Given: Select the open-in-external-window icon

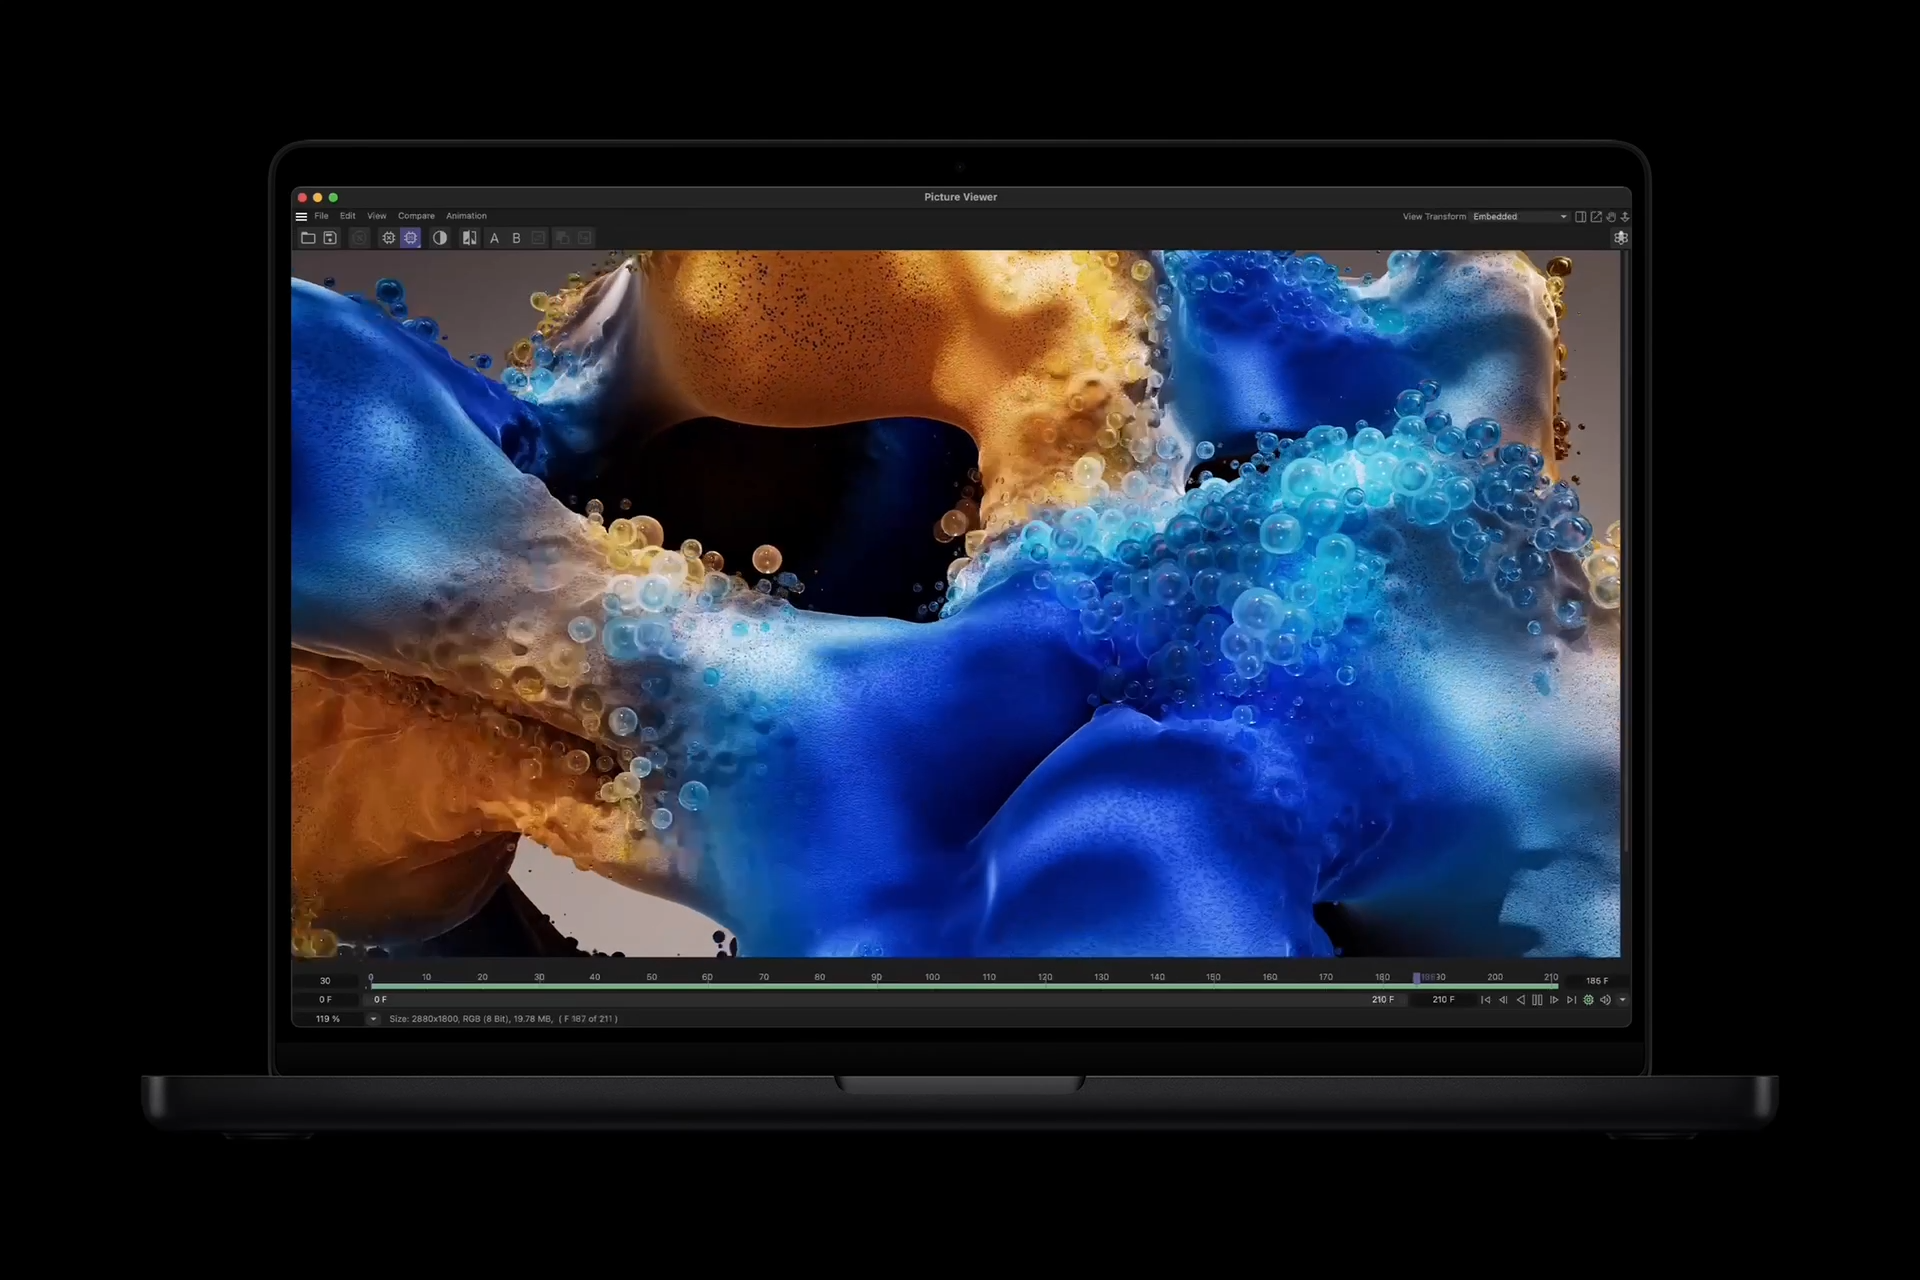Looking at the screenshot, I should point(1597,217).
